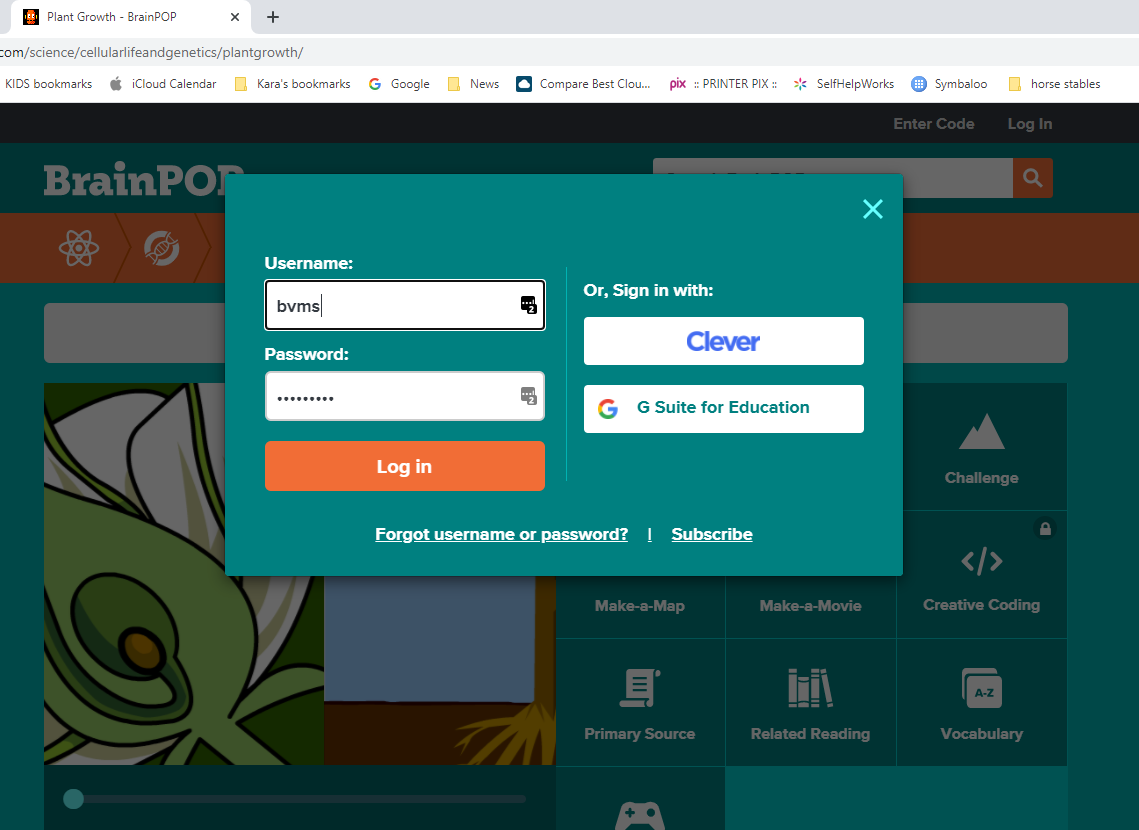1139x830 pixels.
Task: Click Log In in top navigation bar
Action: pyautogui.click(x=1029, y=124)
